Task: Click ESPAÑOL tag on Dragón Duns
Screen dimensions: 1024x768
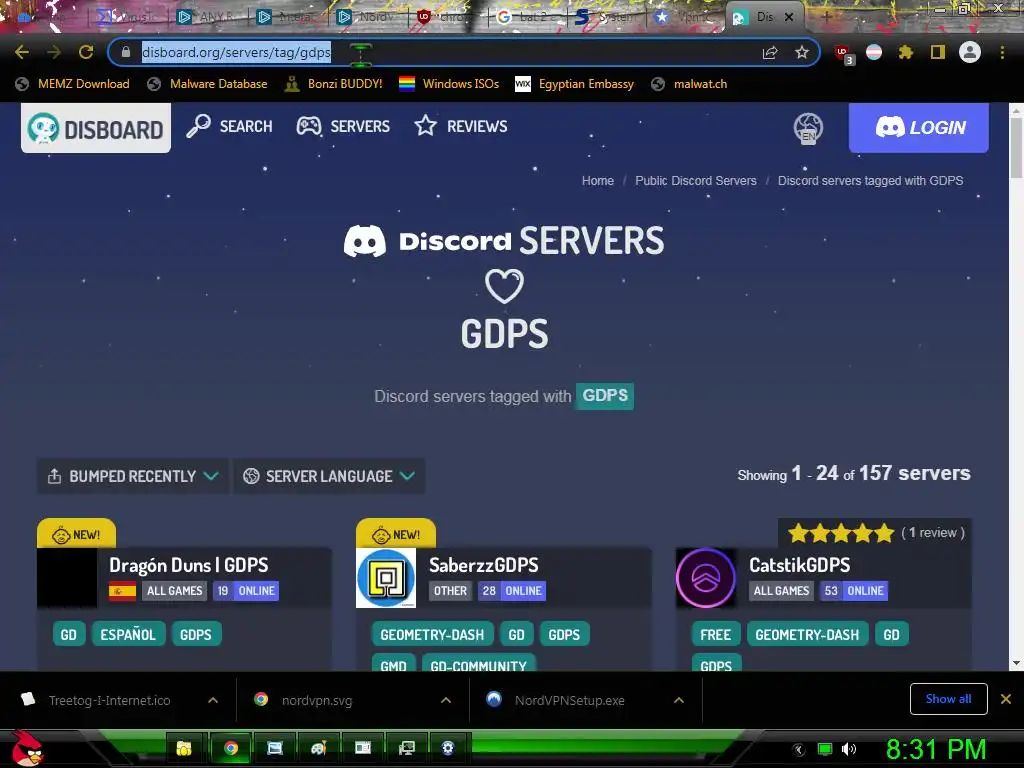Action: pyautogui.click(x=128, y=634)
